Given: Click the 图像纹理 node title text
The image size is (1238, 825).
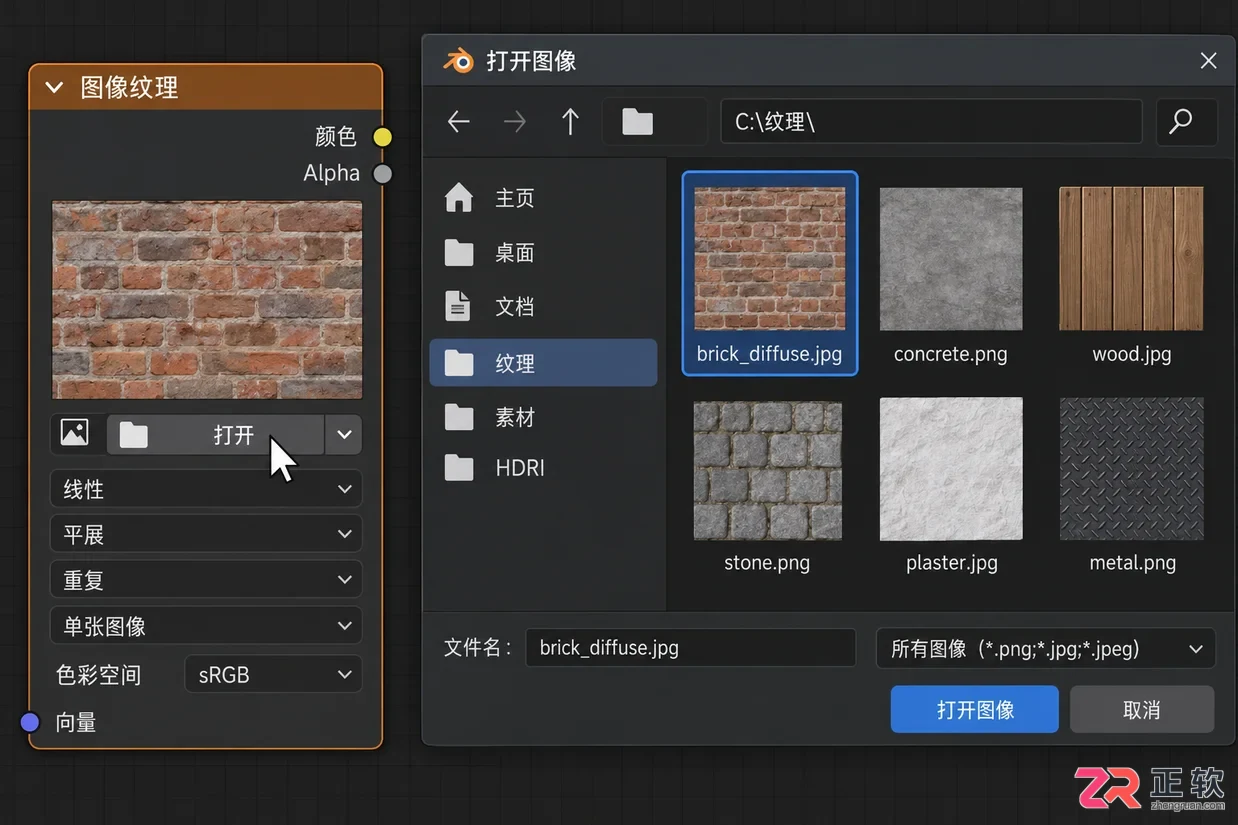Looking at the screenshot, I should 129,88.
